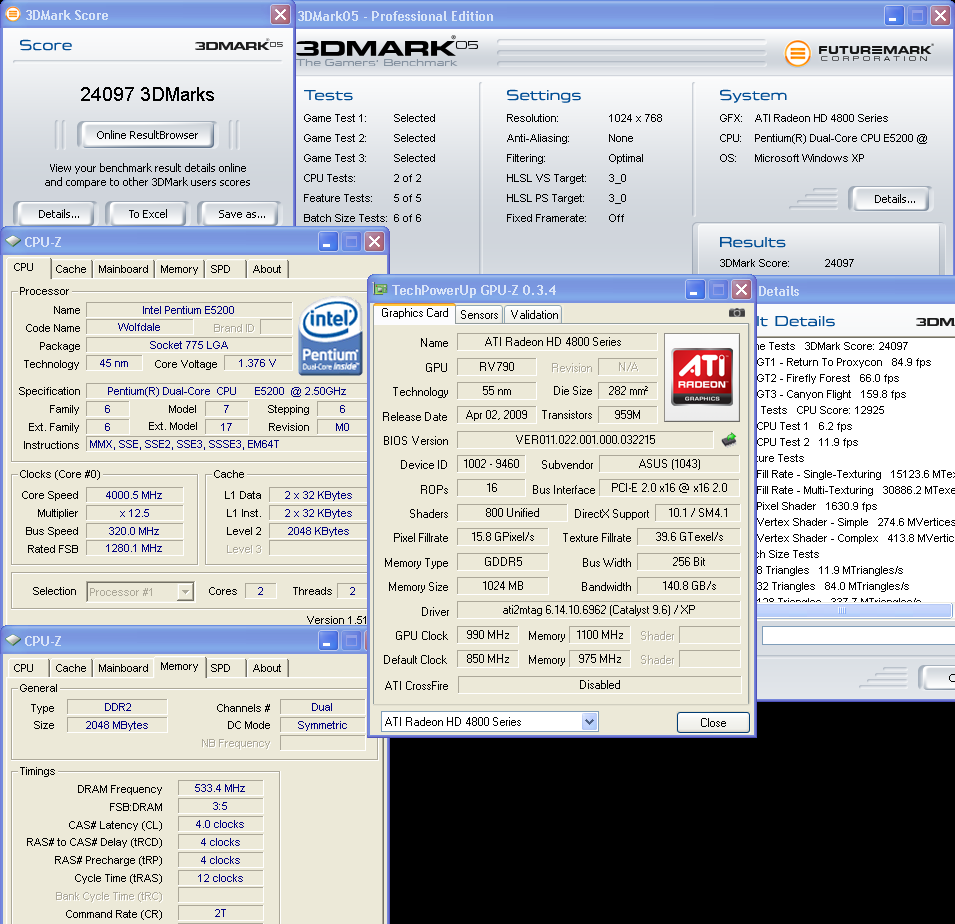The height and width of the screenshot is (924, 955).
Task: Click the Device ID 1002 - 9460 field
Action: 491,464
